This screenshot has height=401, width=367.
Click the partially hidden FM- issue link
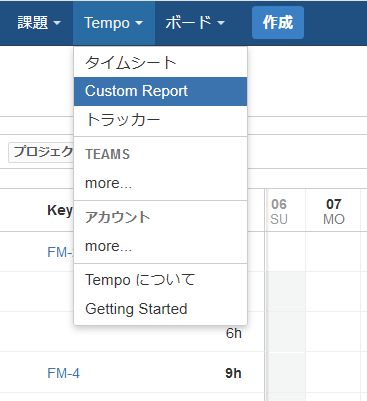[60, 252]
